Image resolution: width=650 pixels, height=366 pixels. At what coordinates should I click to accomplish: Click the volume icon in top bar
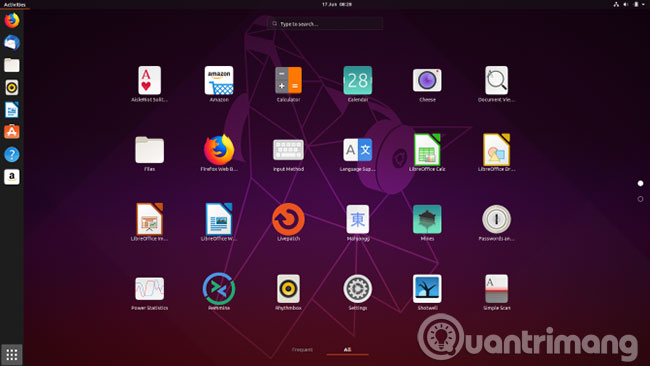pyautogui.click(x=626, y=5)
